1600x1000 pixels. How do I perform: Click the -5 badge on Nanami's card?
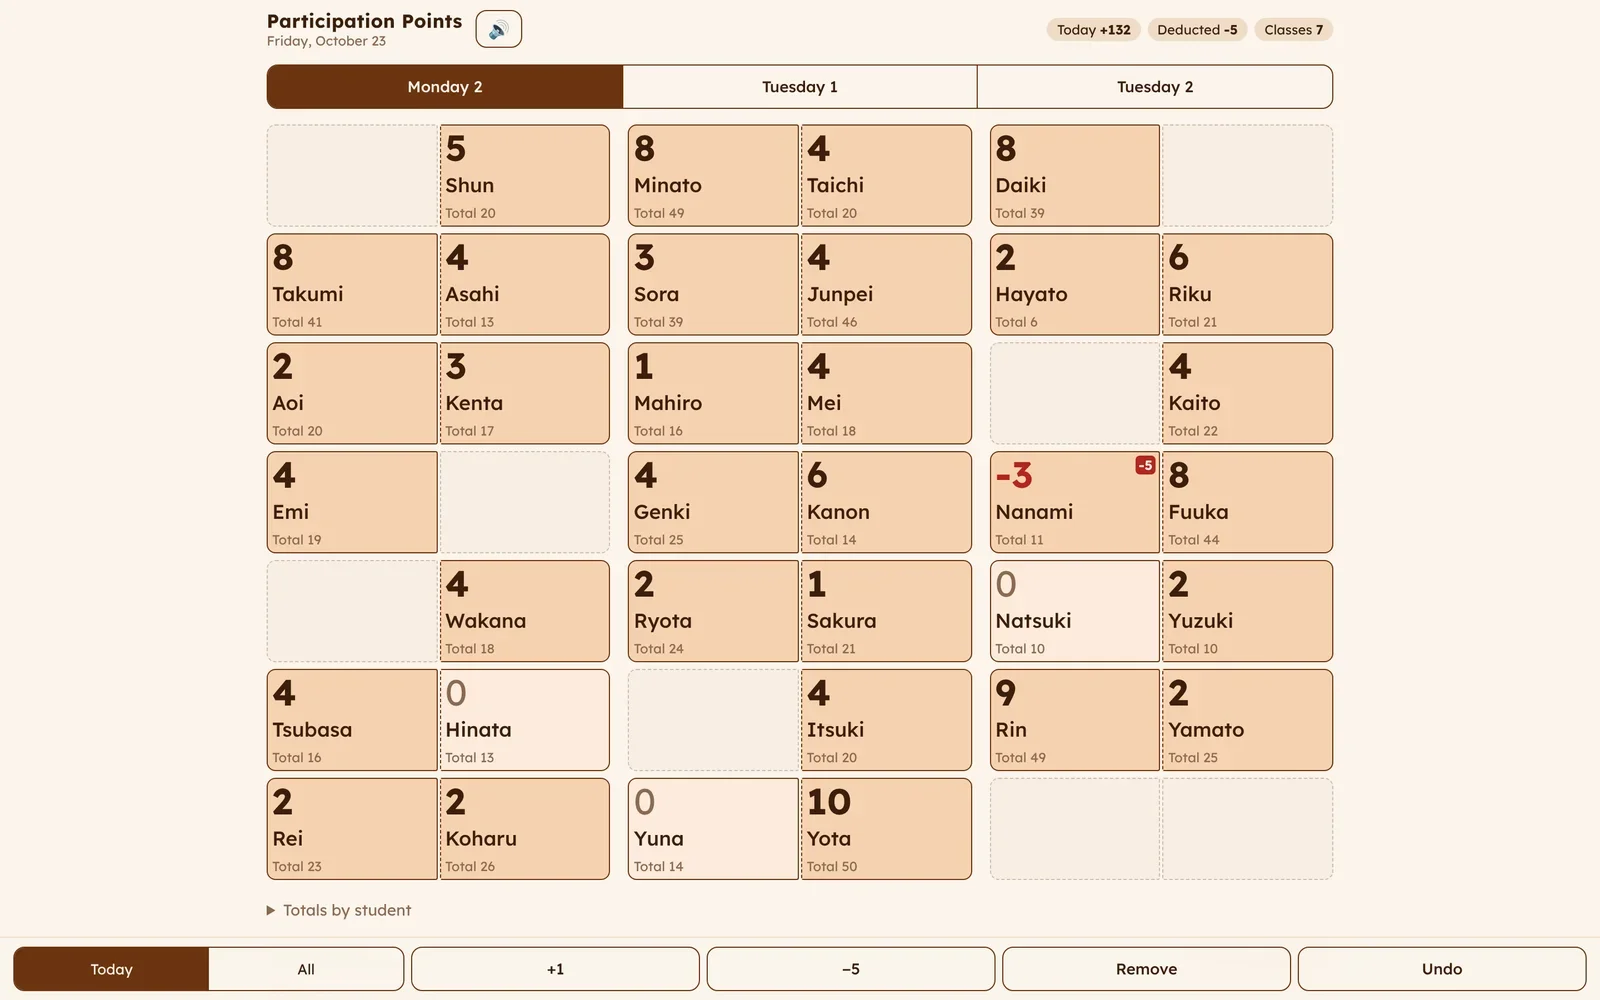point(1145,465)
